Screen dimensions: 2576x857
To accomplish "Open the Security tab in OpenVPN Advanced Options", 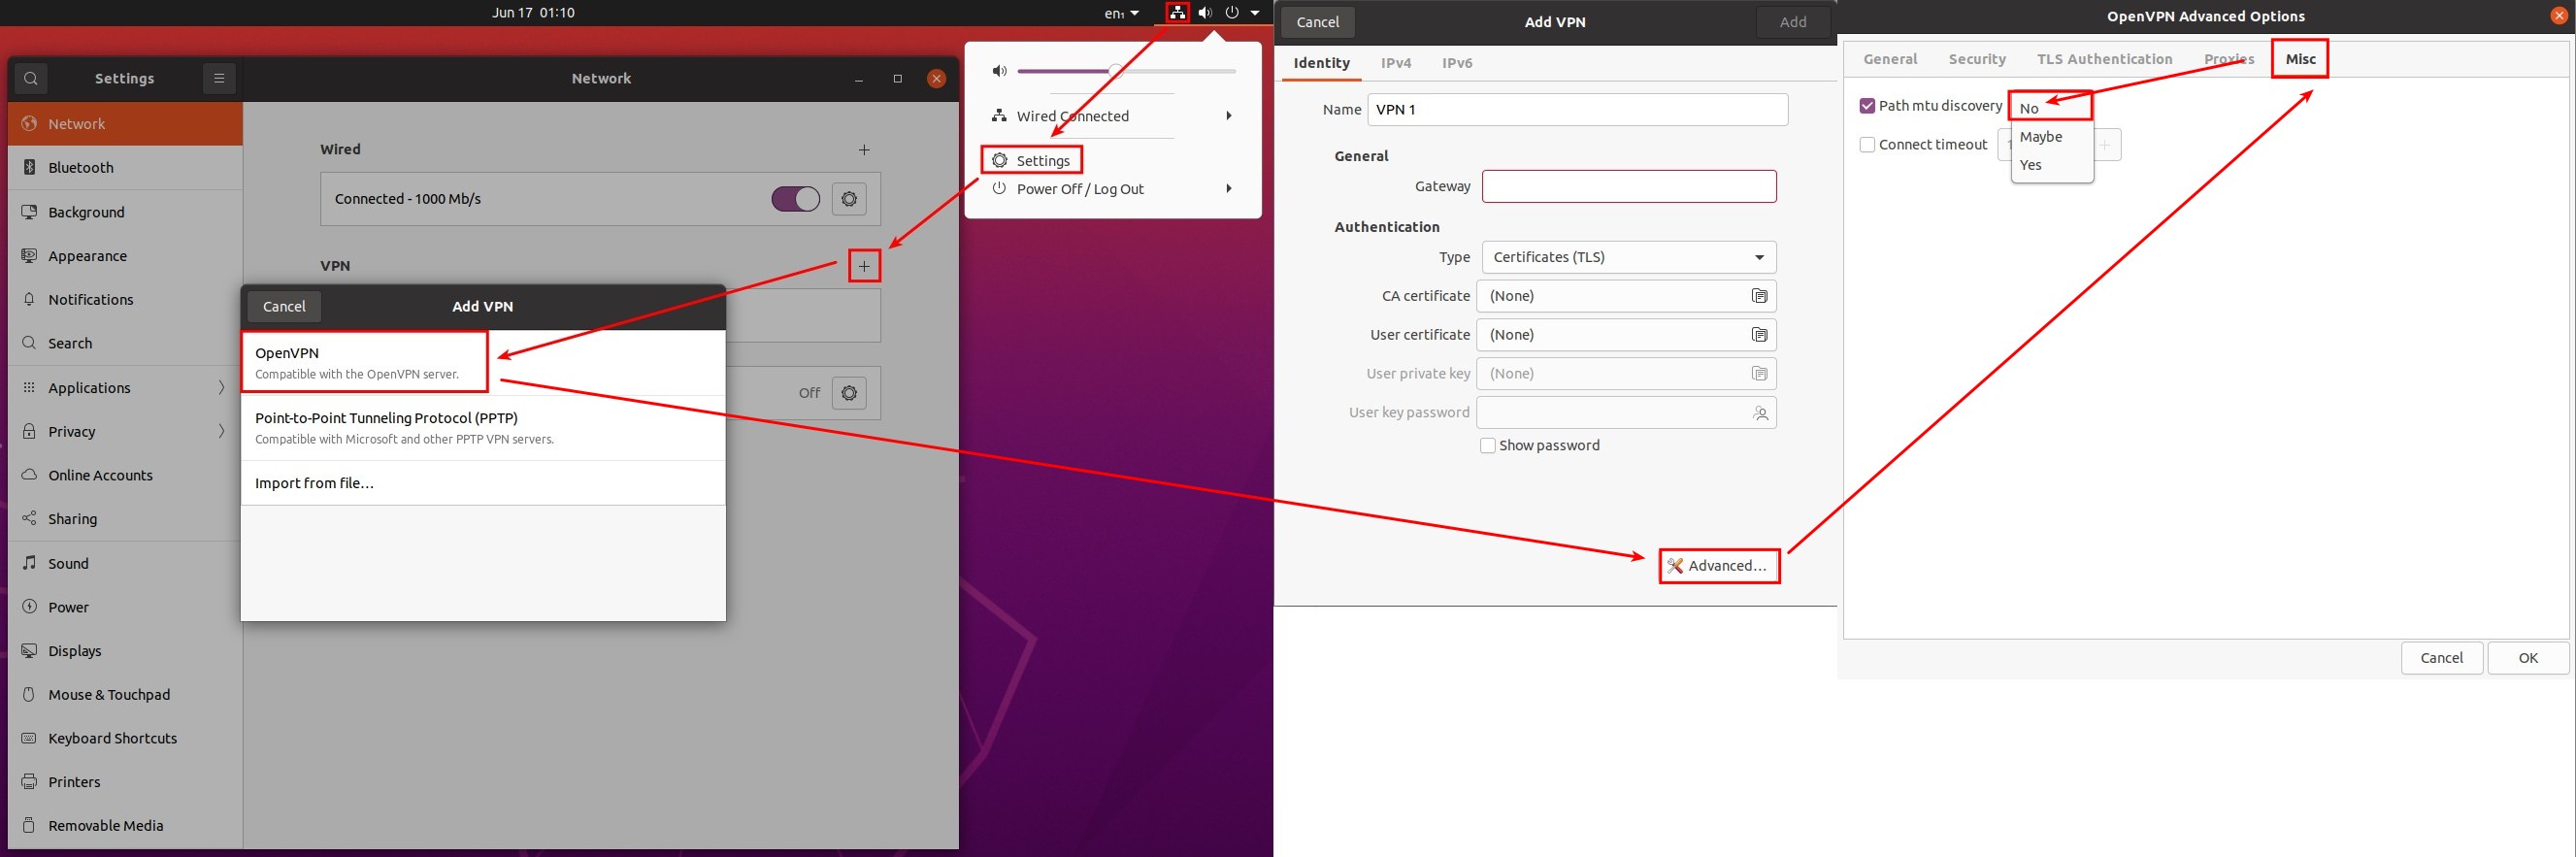I will click(1977, 59).
